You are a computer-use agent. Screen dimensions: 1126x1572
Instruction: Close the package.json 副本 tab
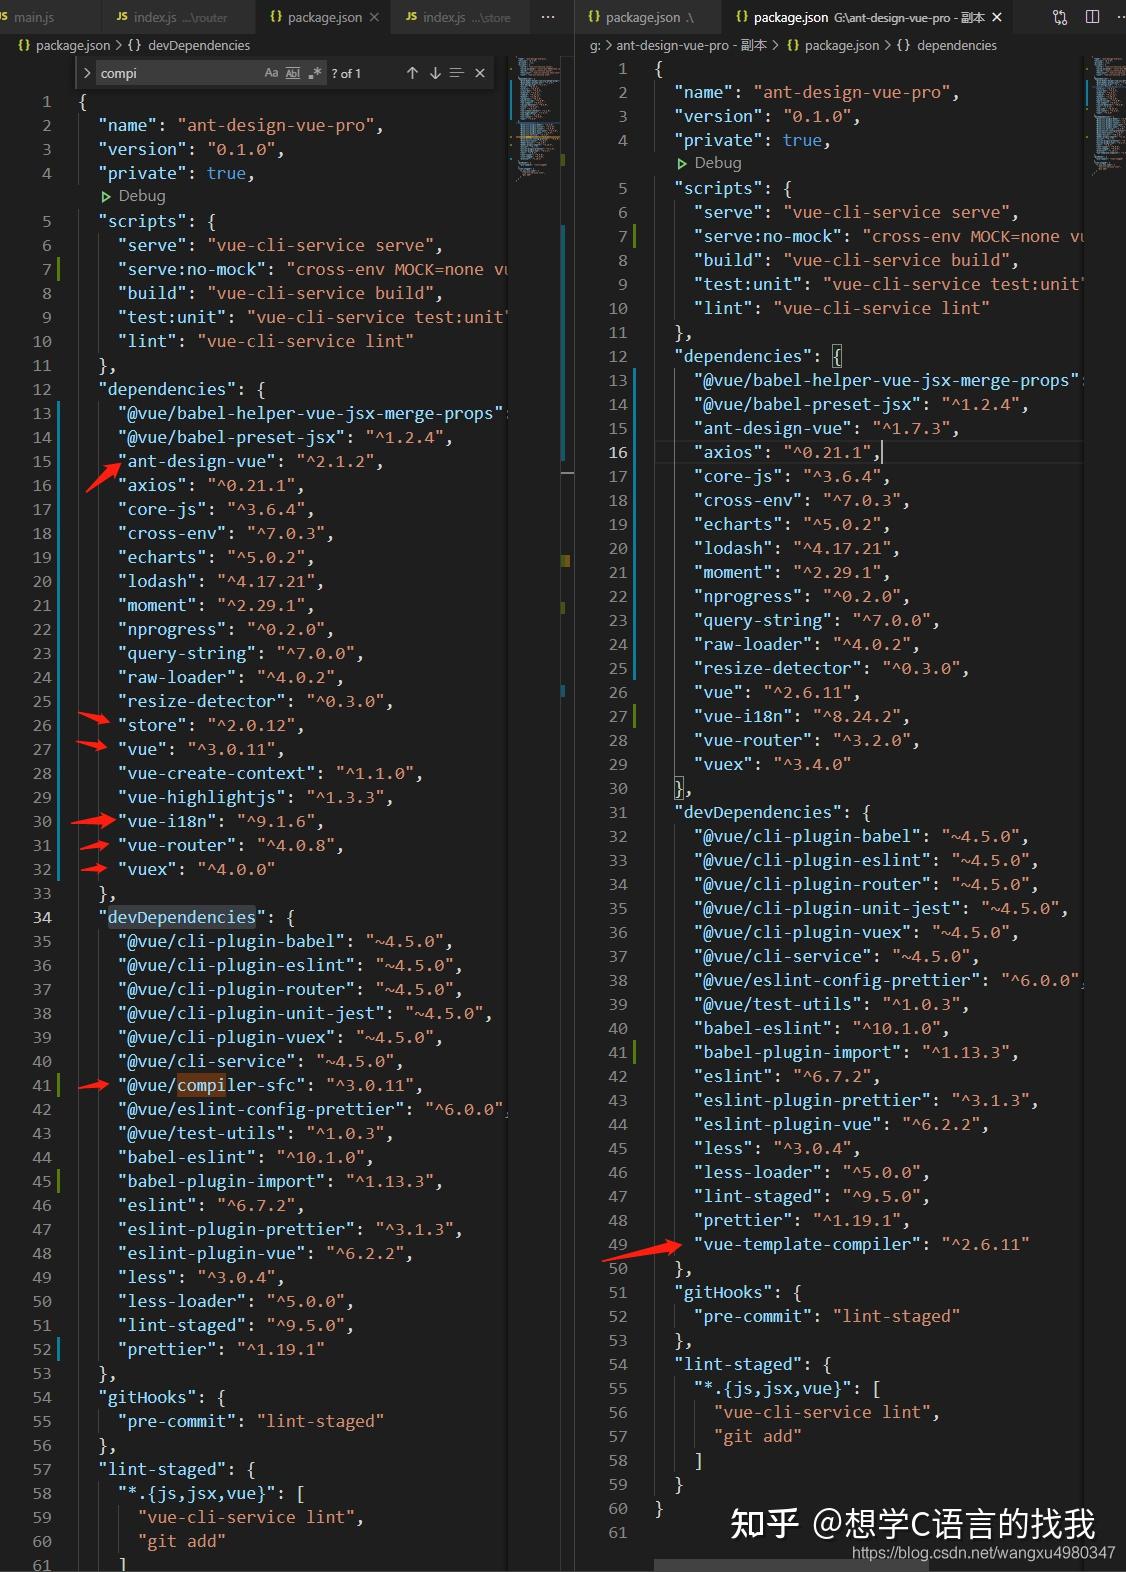pyautogui.click(x=997, y=17)
